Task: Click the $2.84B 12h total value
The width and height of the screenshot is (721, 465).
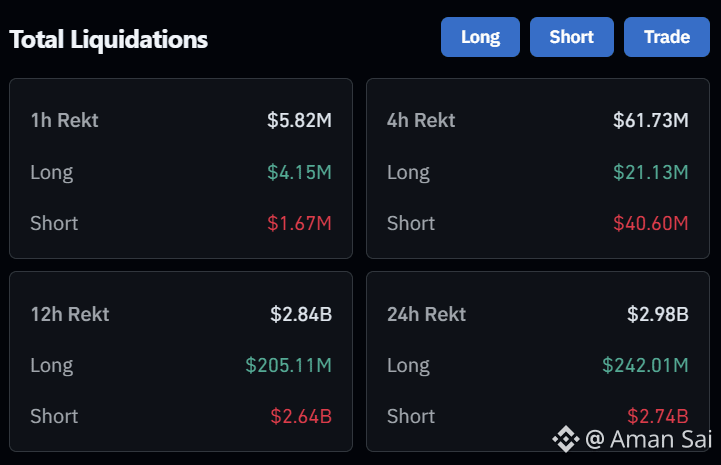Action: (x=301, y=315)
